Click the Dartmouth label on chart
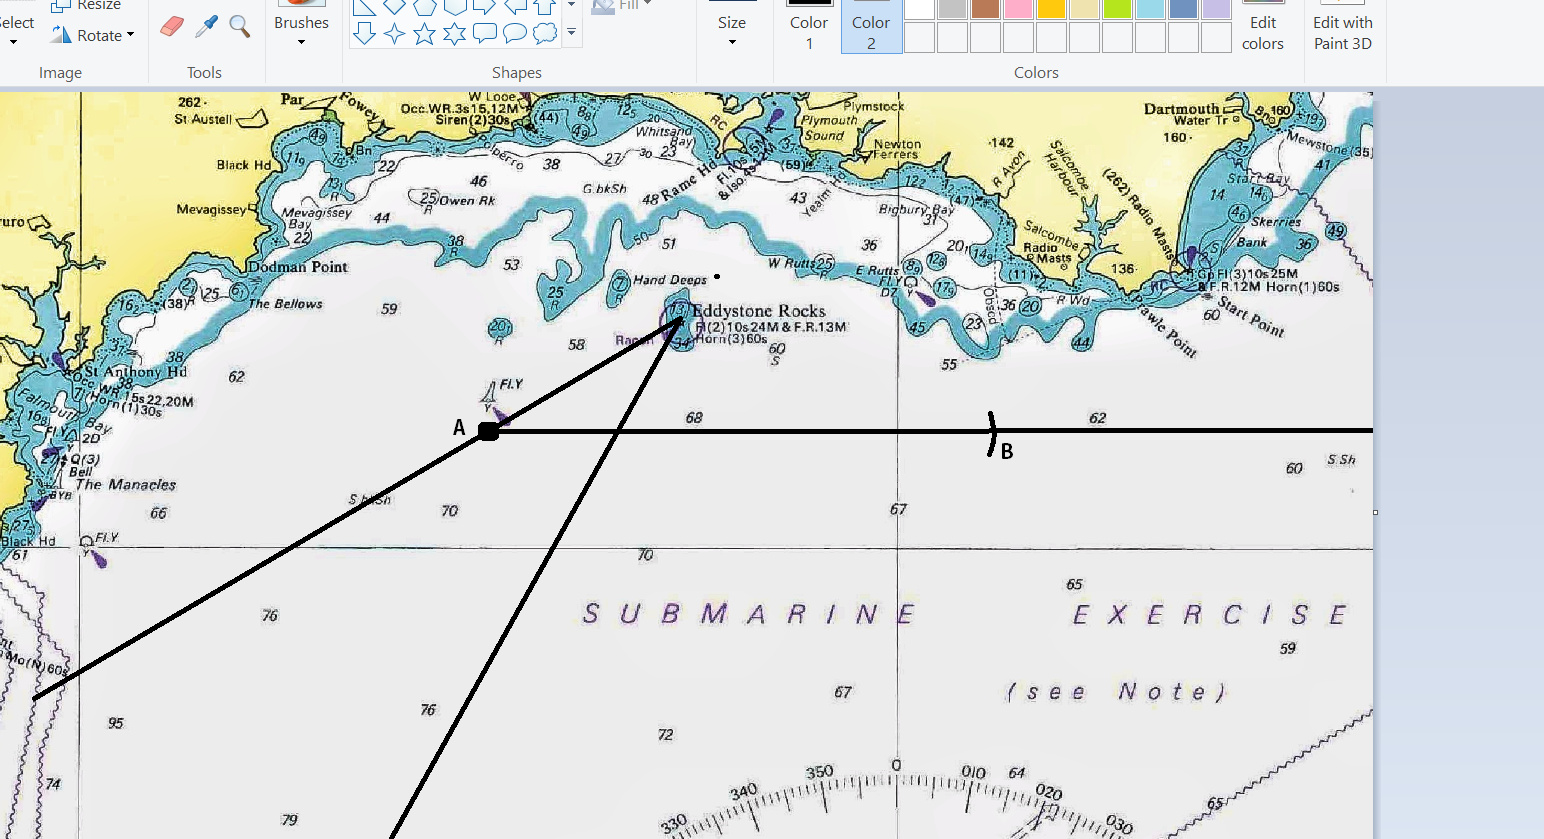Image resolution: width=1544 pixels, height=839 pixels. point(1182,108)
